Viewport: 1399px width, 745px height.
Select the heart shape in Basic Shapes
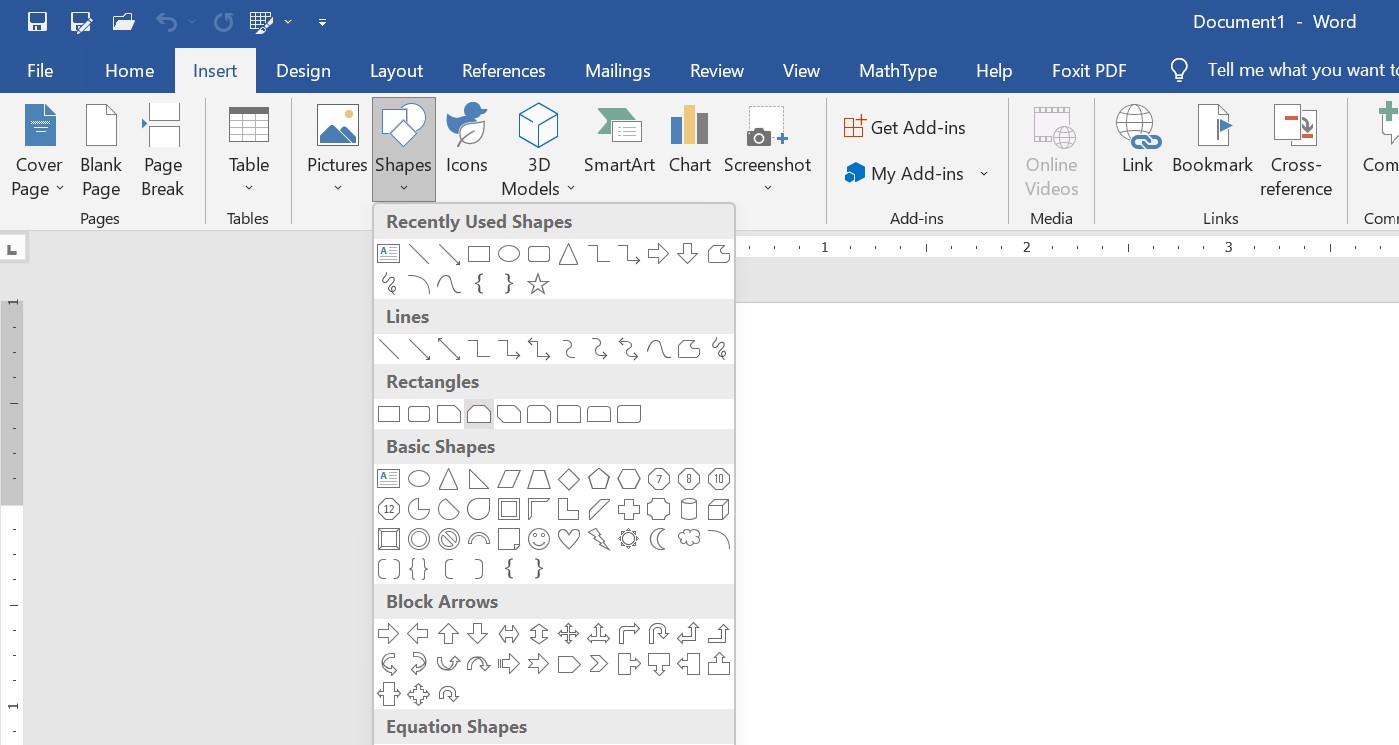point(569,540)
